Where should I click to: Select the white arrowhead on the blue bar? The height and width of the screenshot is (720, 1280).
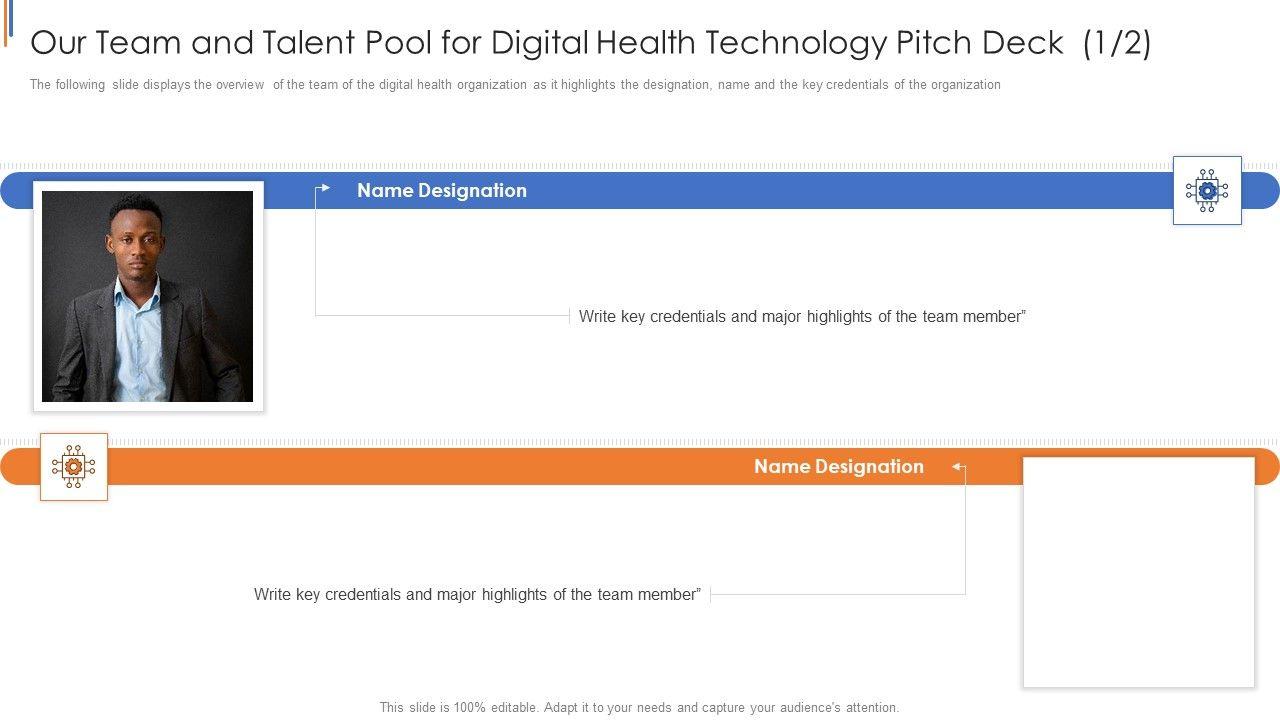325,187
